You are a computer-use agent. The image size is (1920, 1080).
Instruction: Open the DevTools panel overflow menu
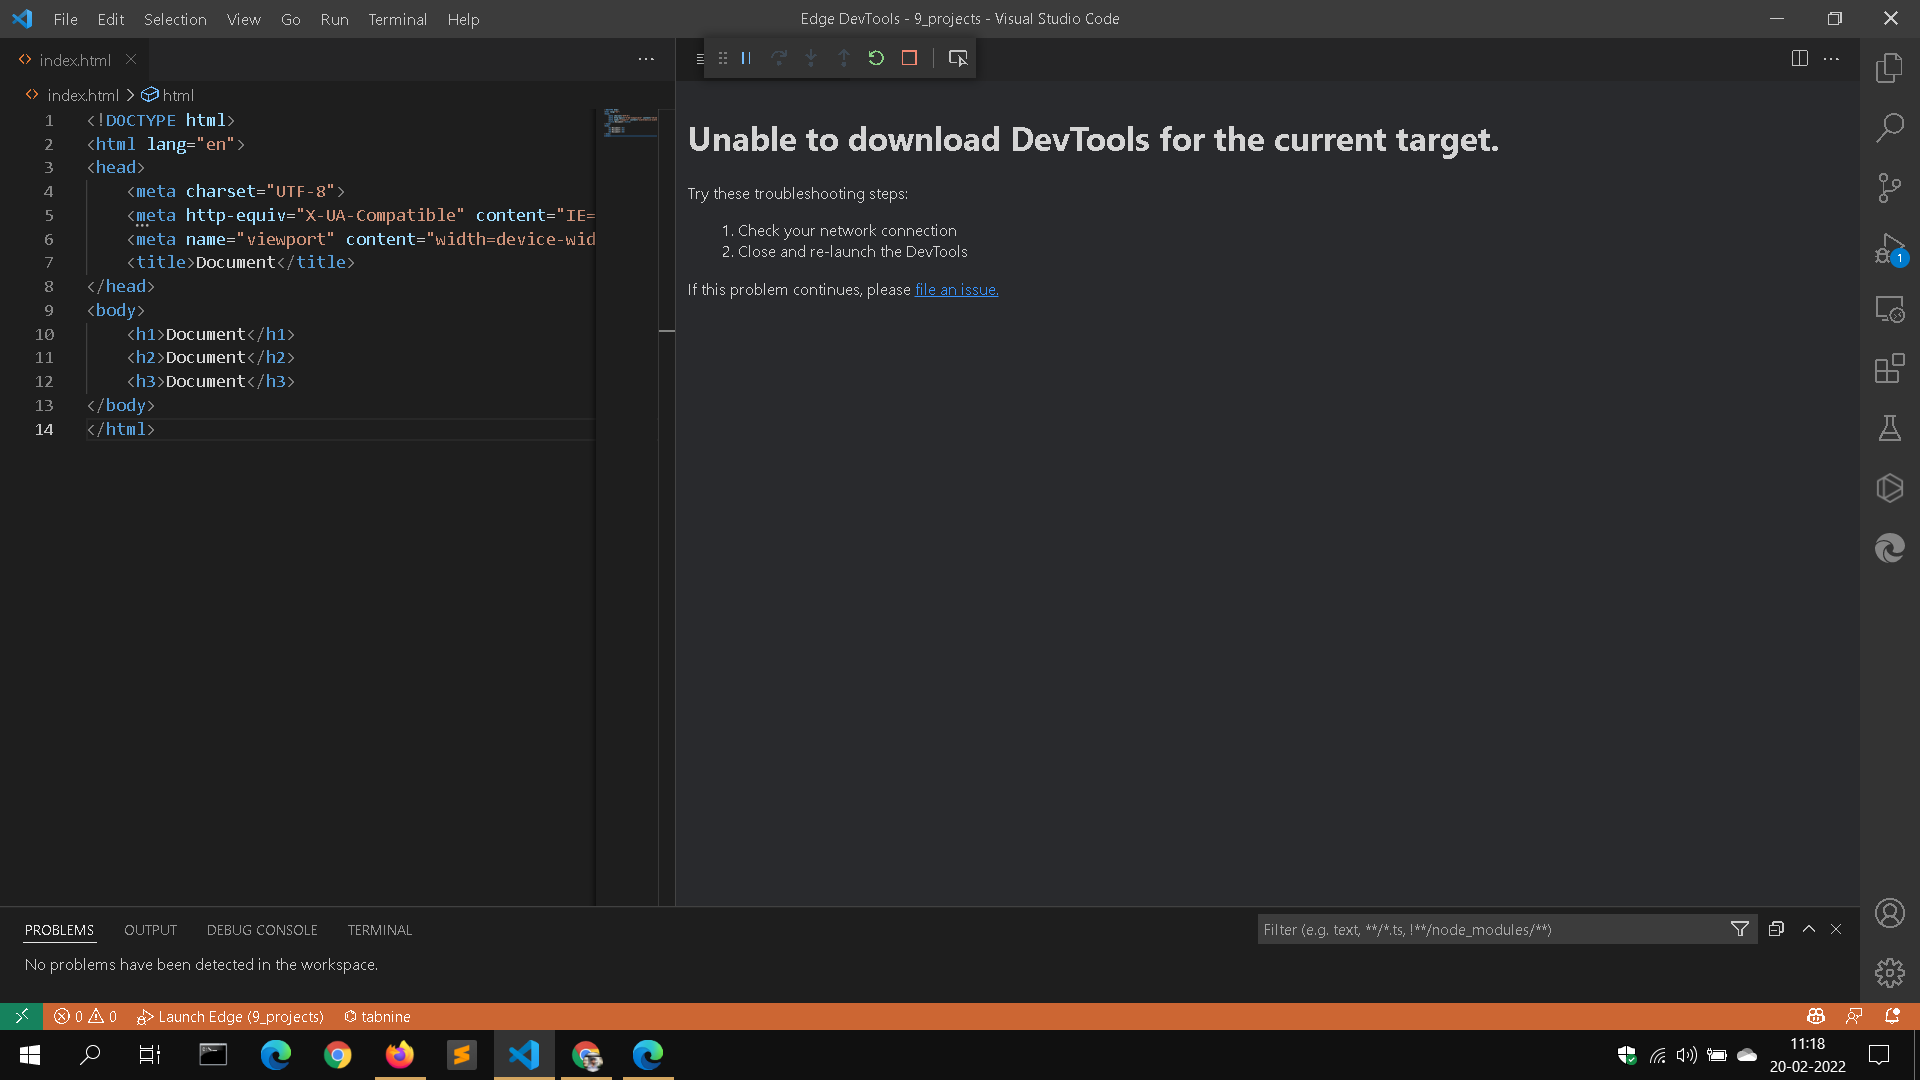(1833, 58)
